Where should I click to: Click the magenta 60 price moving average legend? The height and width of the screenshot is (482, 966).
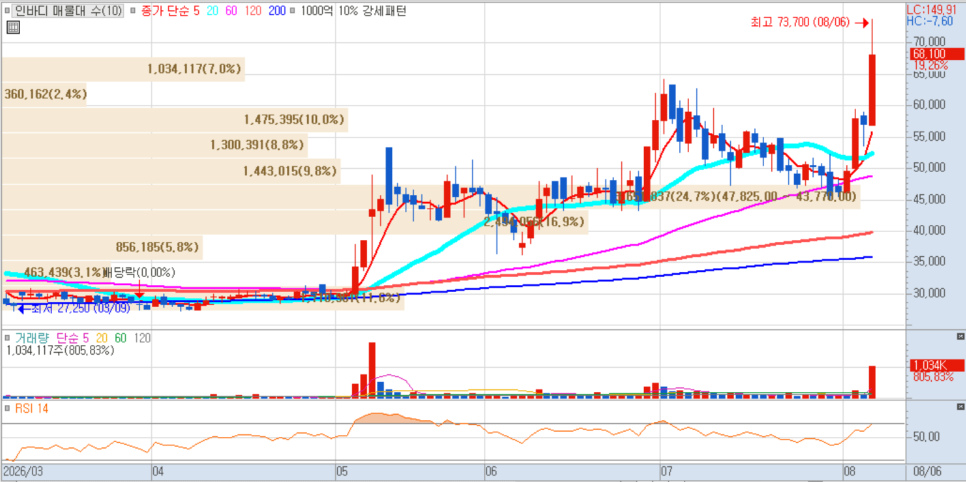pyautogui.click(x=233, y=11)
